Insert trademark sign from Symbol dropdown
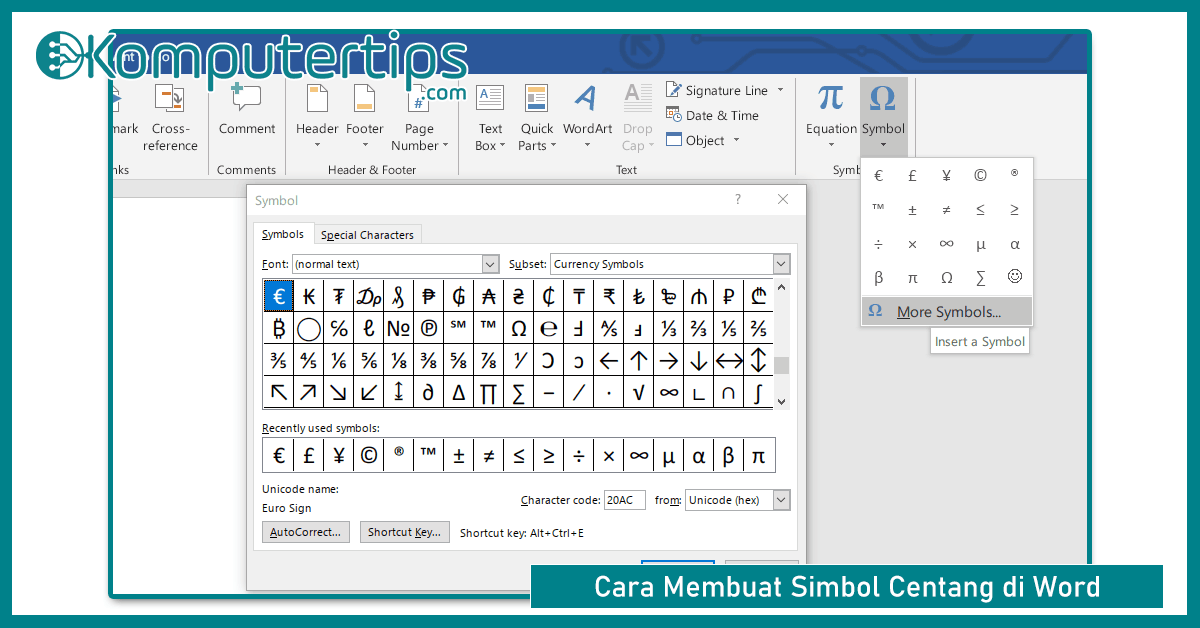Image resolution: width=1200 pixels, height=628 pixels. (878, 209)
